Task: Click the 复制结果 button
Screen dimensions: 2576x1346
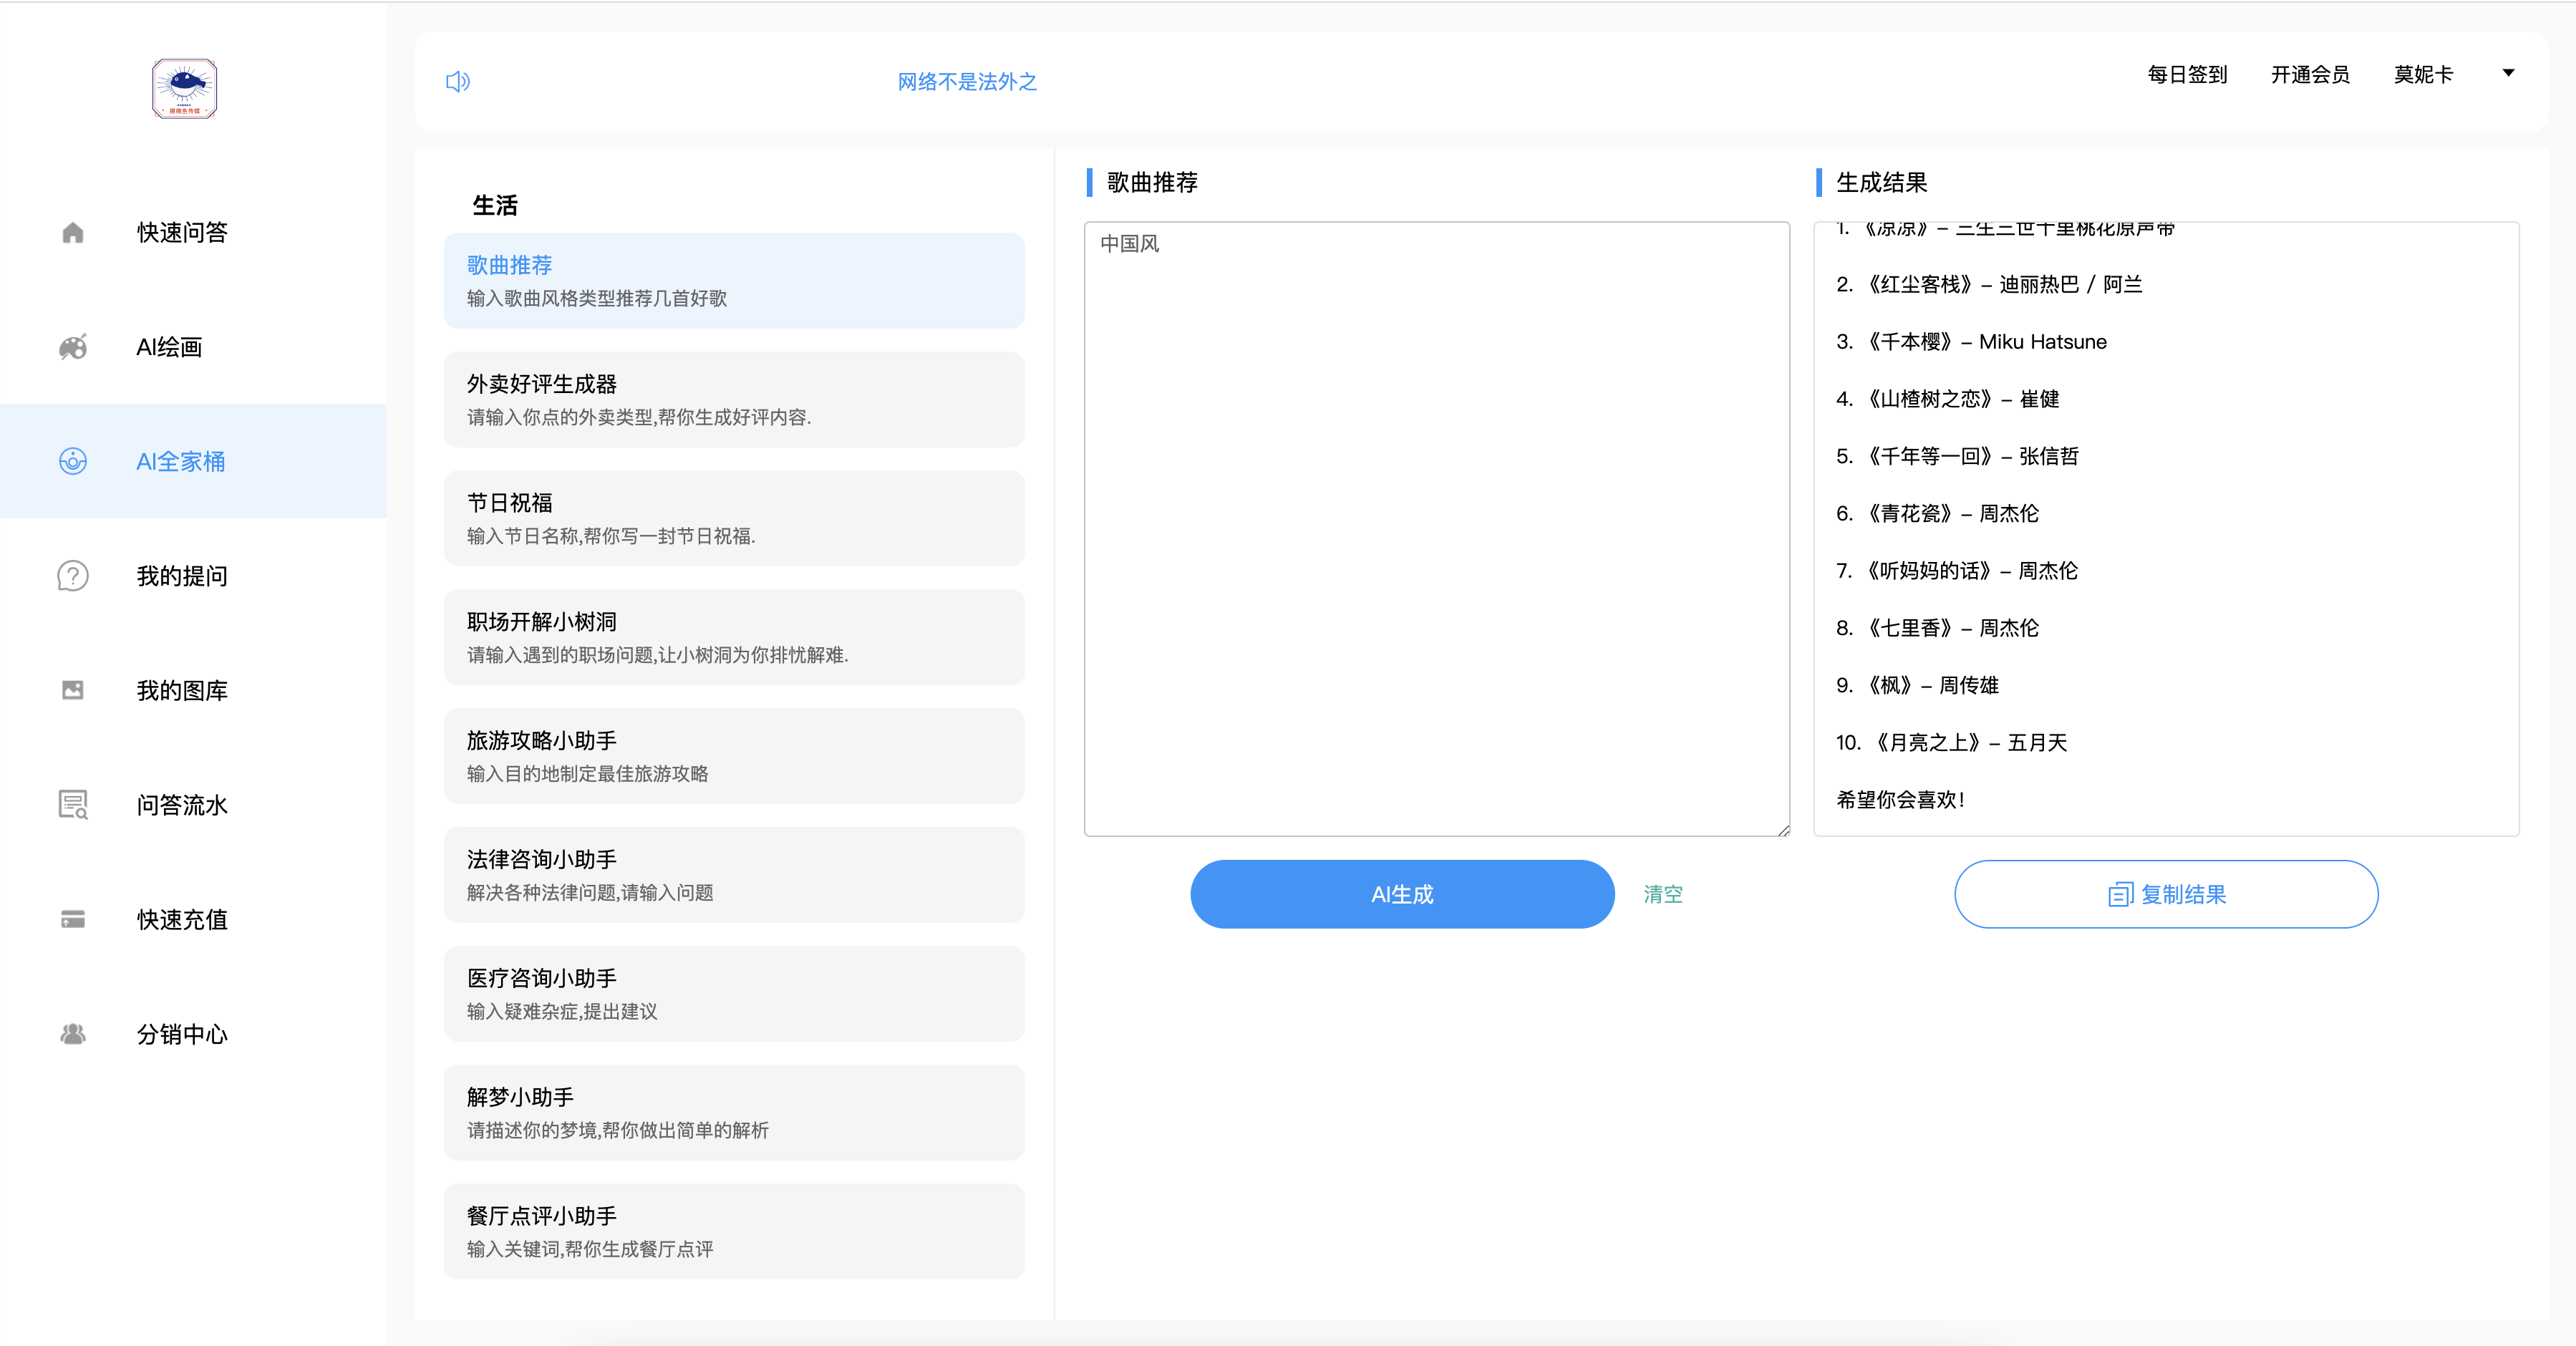Action: (2165, 894)
